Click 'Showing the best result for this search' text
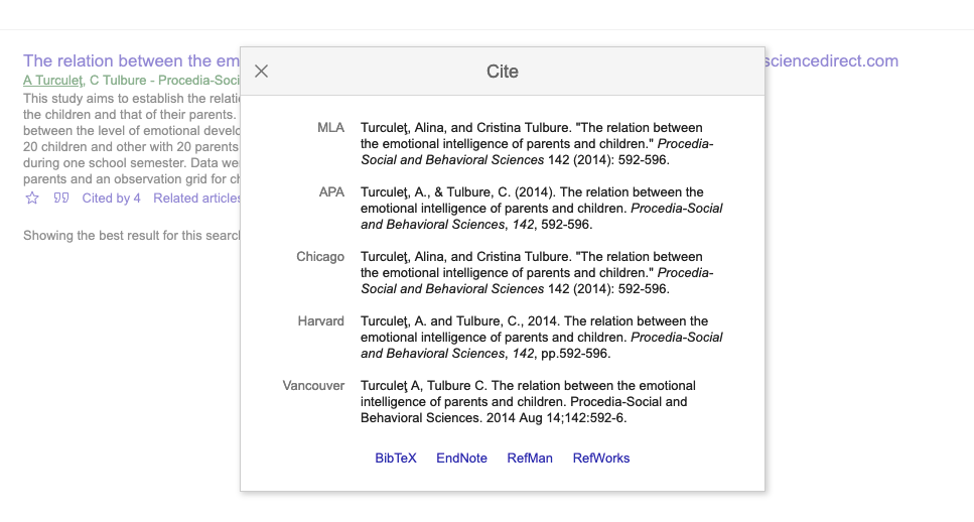Image resolution: width=974 pixels, height=522 pixels. 131,236
